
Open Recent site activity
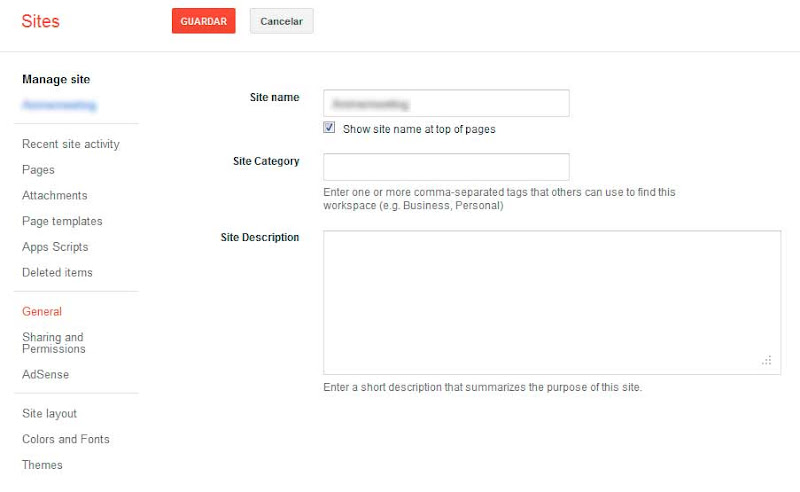pyautogui.click(x=70, y=144)
